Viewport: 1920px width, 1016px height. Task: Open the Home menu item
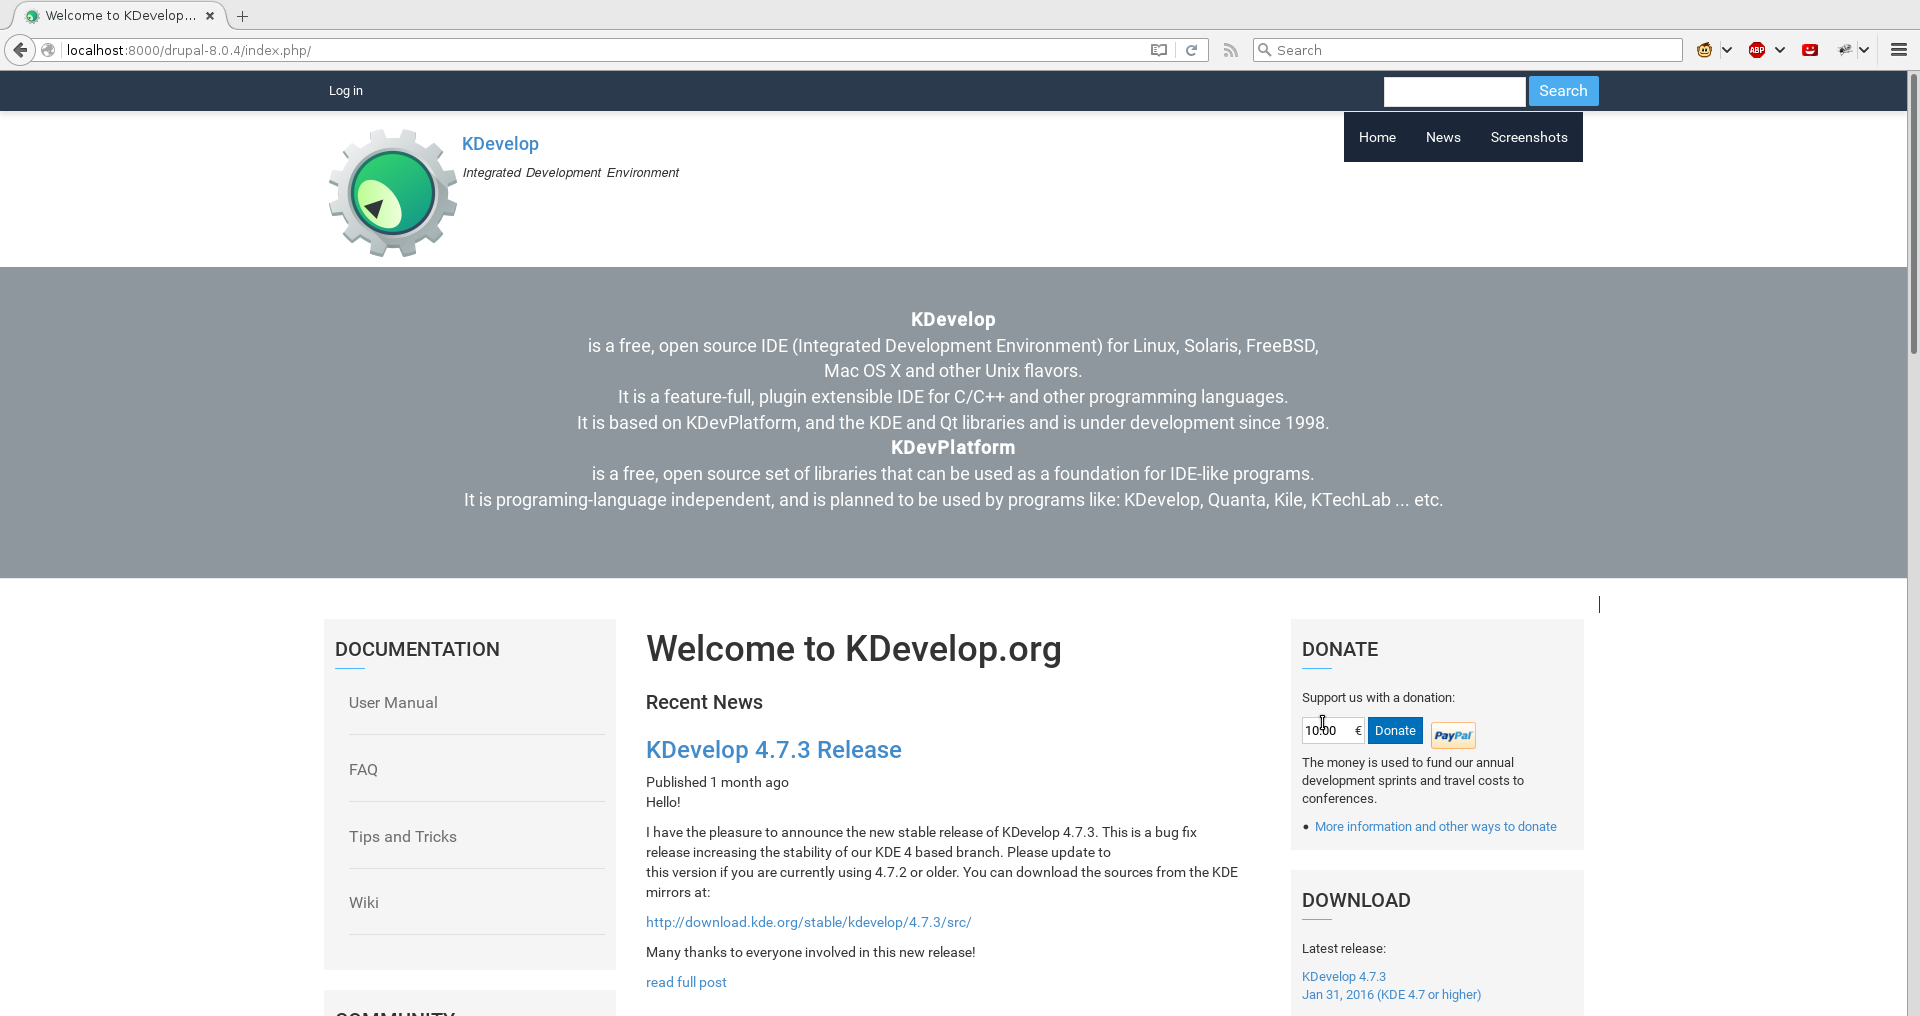click(x=1377, y=138)
